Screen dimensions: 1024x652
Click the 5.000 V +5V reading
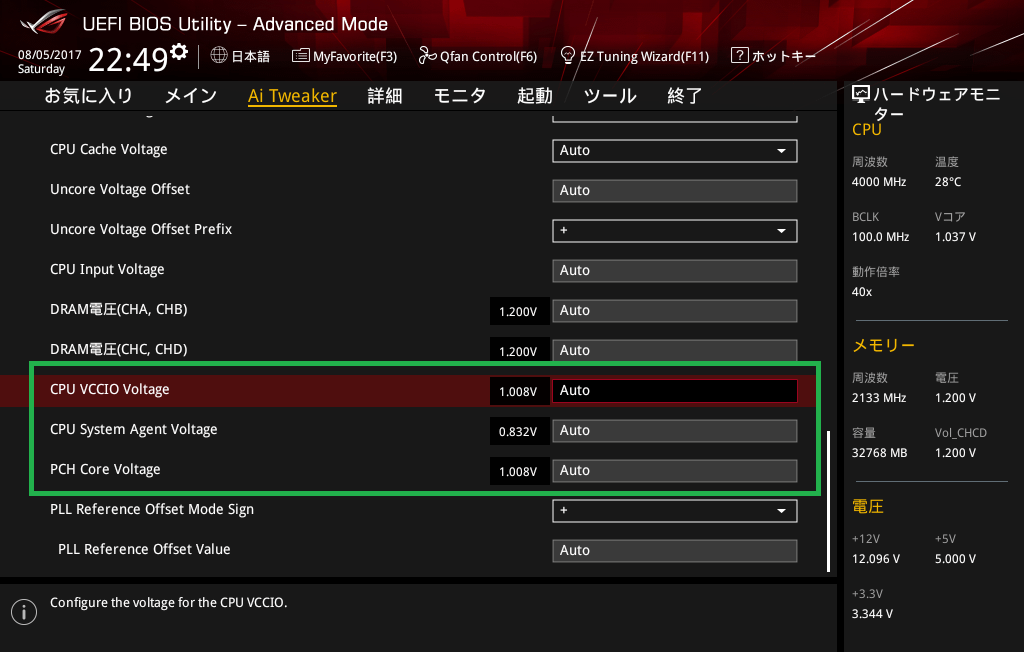pos(955,559)
